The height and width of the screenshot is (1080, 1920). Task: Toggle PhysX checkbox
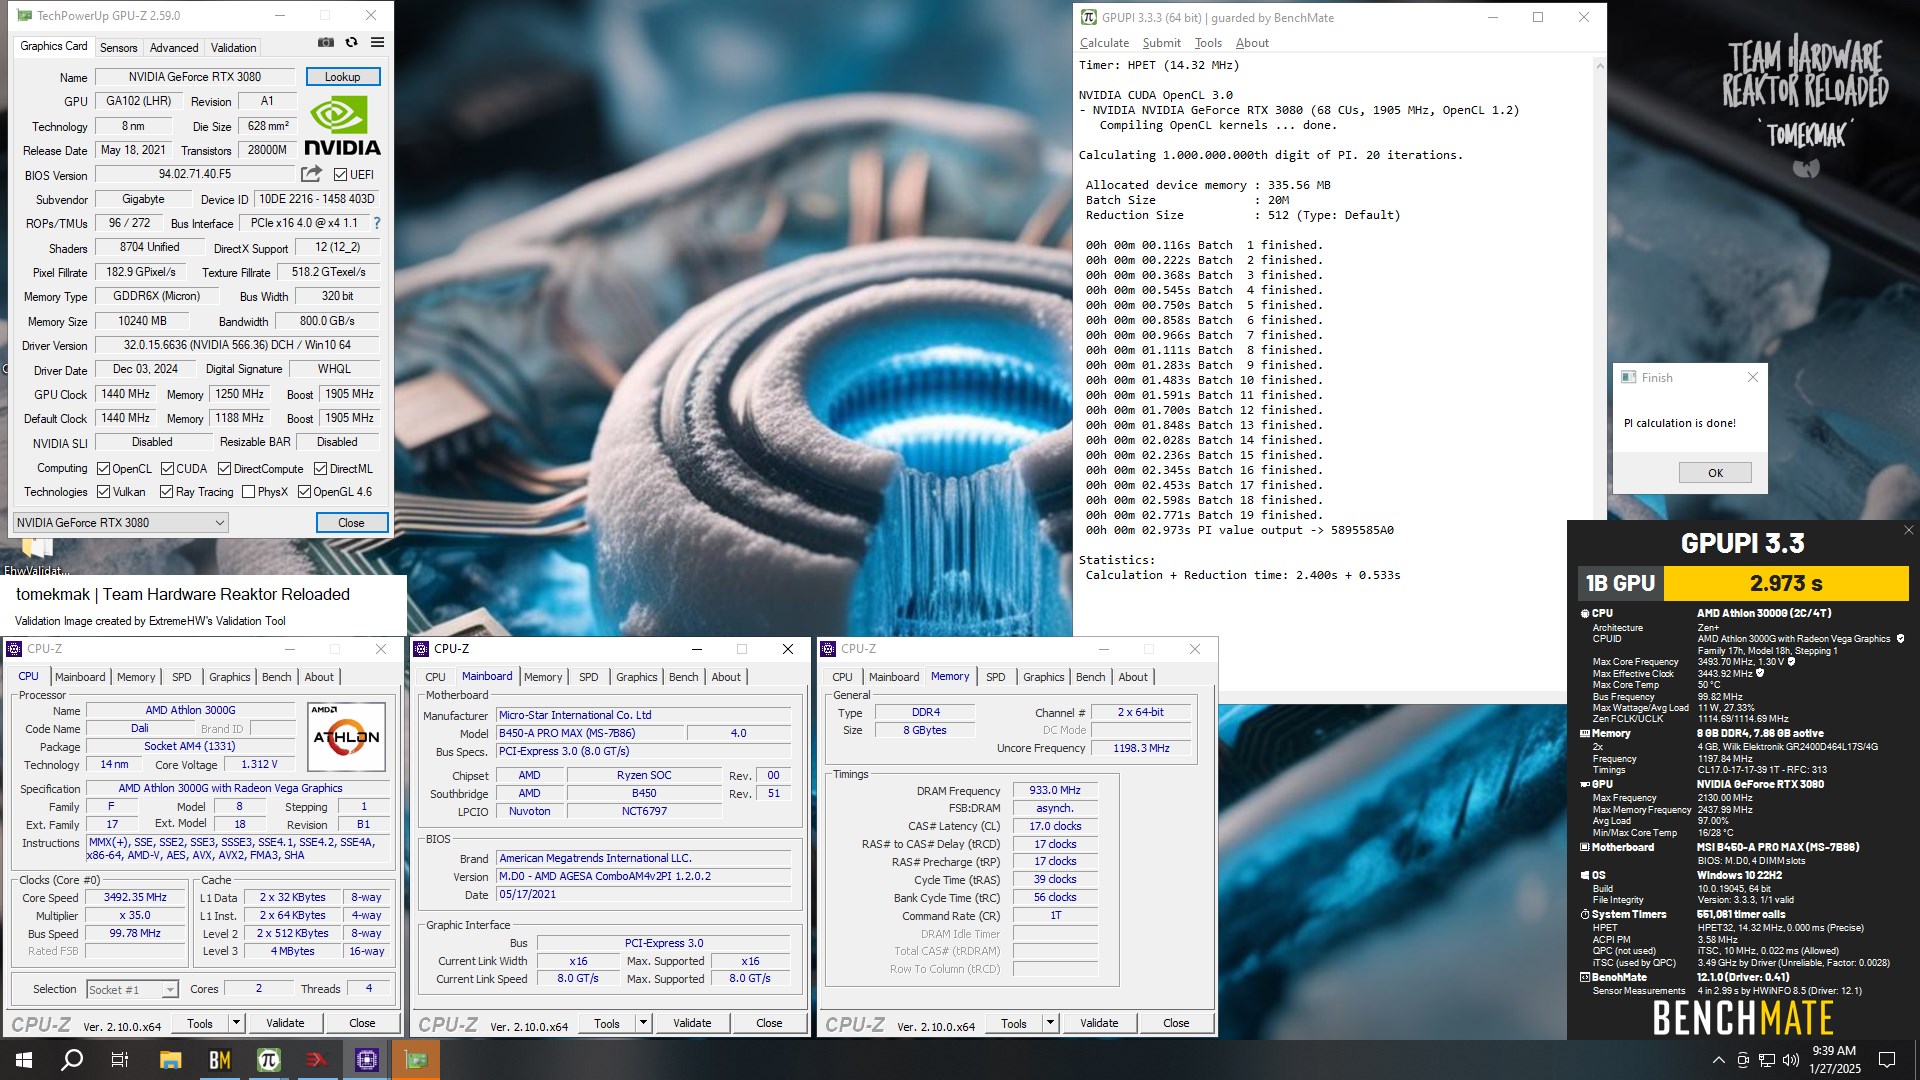pyautogui.click(x=248, y=492)
